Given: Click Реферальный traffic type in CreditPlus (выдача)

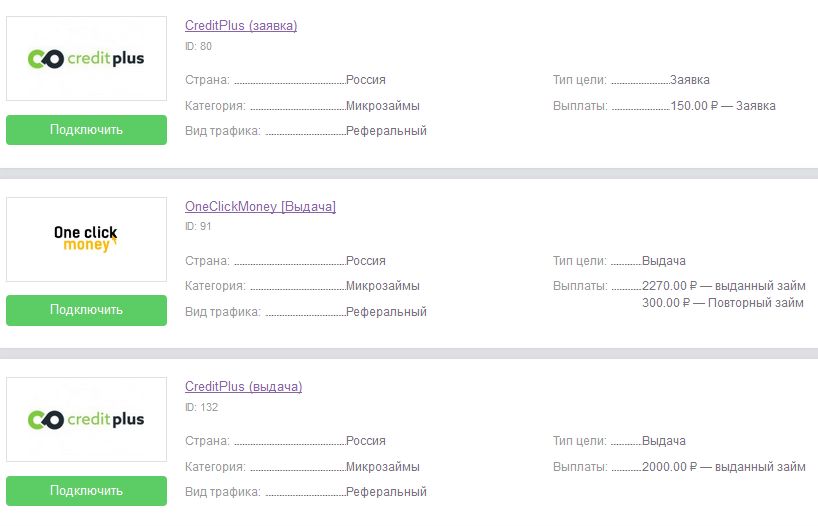Looking at the screenshot, I should (x=387, y=492).
